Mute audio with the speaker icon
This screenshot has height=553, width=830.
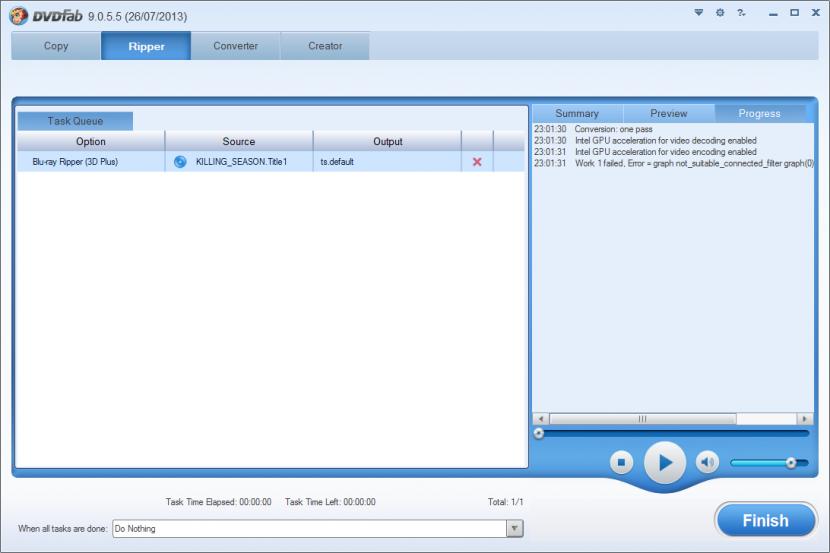707,463
